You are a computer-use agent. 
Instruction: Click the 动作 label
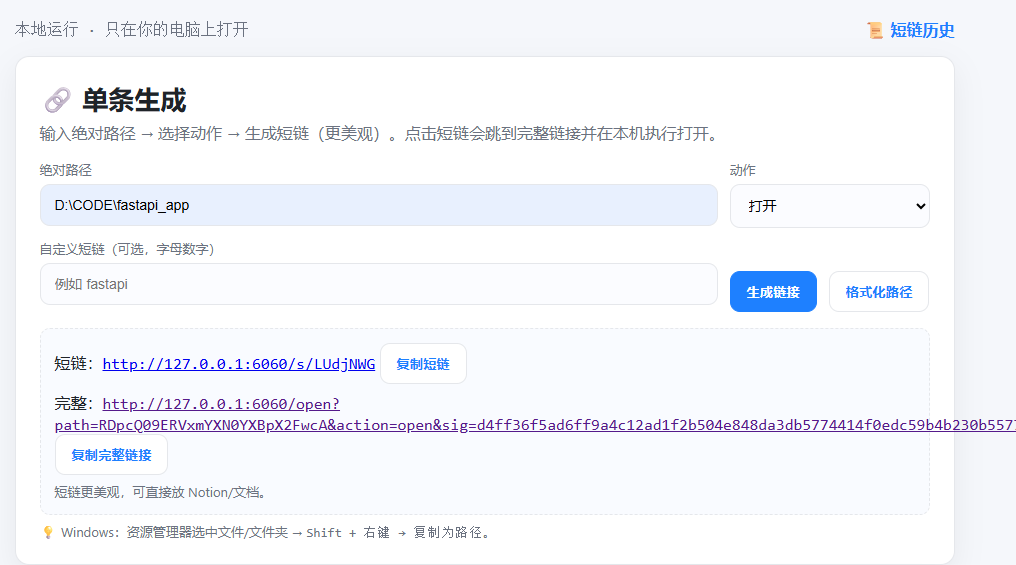pos(743,170)
